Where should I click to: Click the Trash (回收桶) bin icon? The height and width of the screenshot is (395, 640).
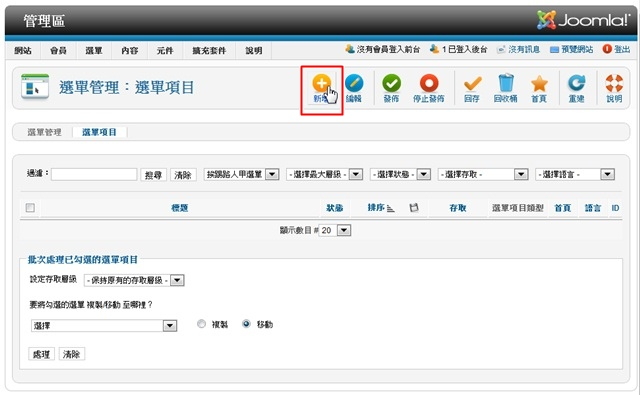click(x=506, y=83)
